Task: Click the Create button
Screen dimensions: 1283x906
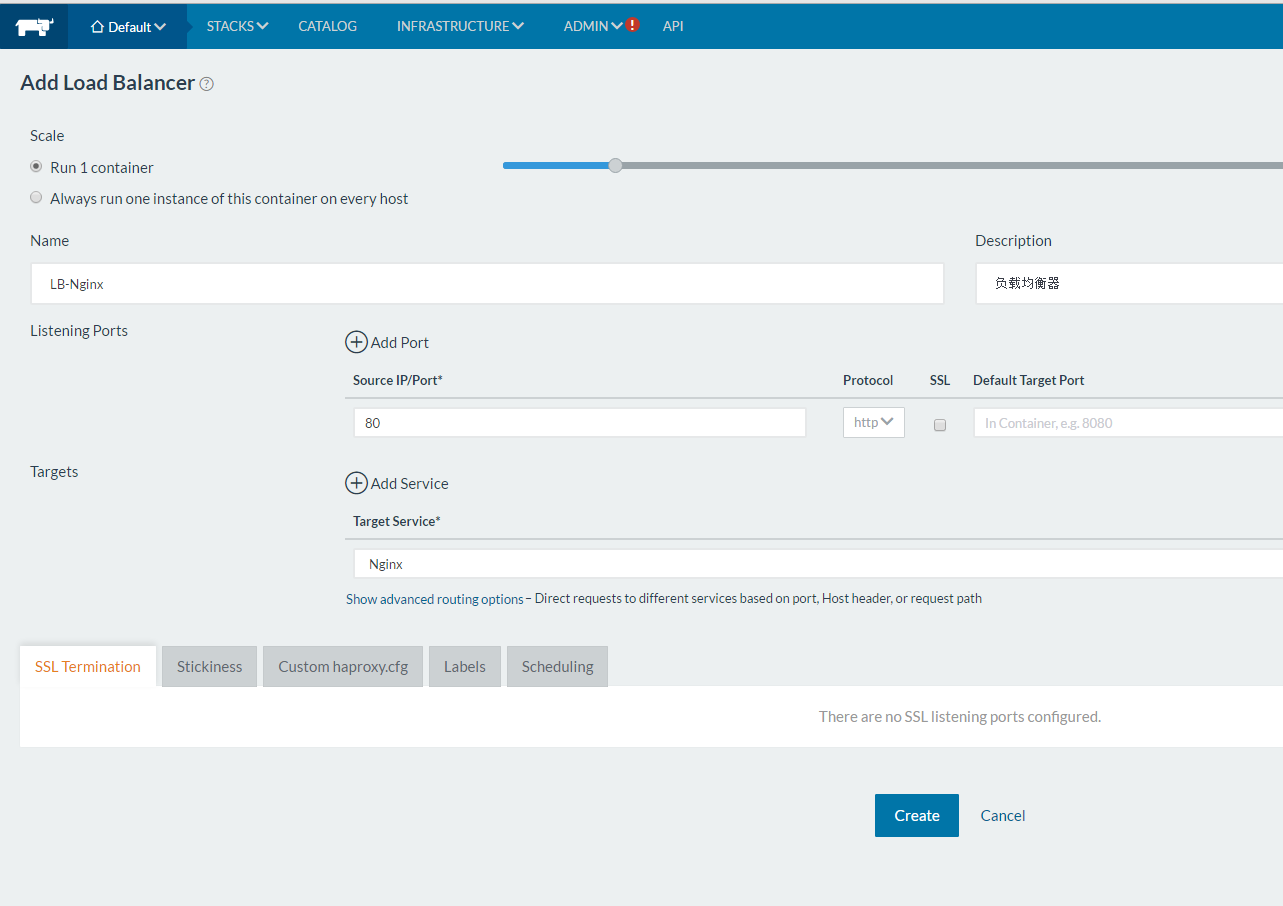Action: pyautogui.click(x=916, y=815)
